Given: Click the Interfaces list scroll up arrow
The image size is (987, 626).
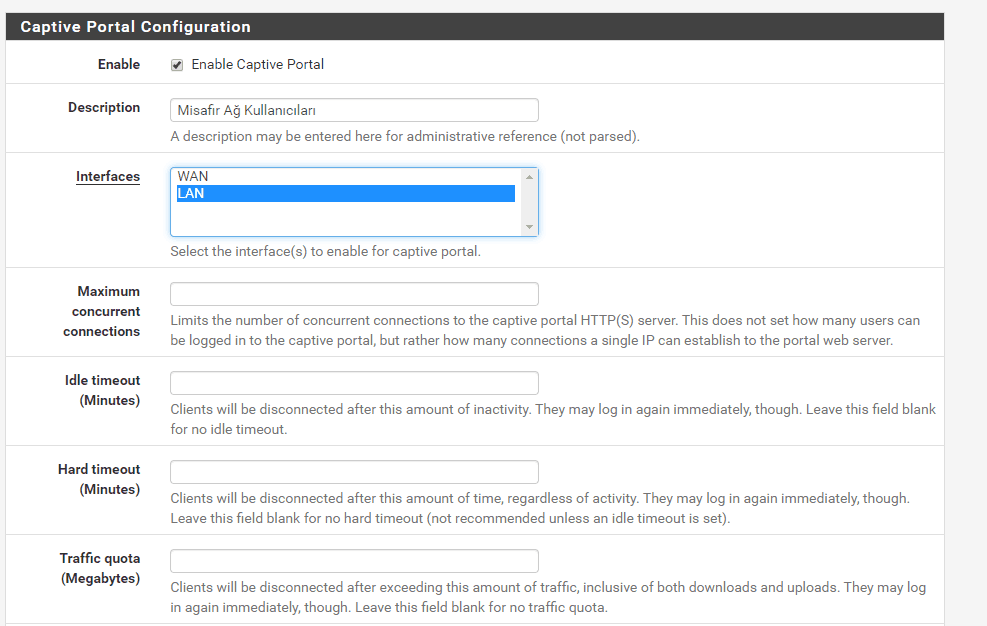Looking at the screenshot, I should click(529, 177).
